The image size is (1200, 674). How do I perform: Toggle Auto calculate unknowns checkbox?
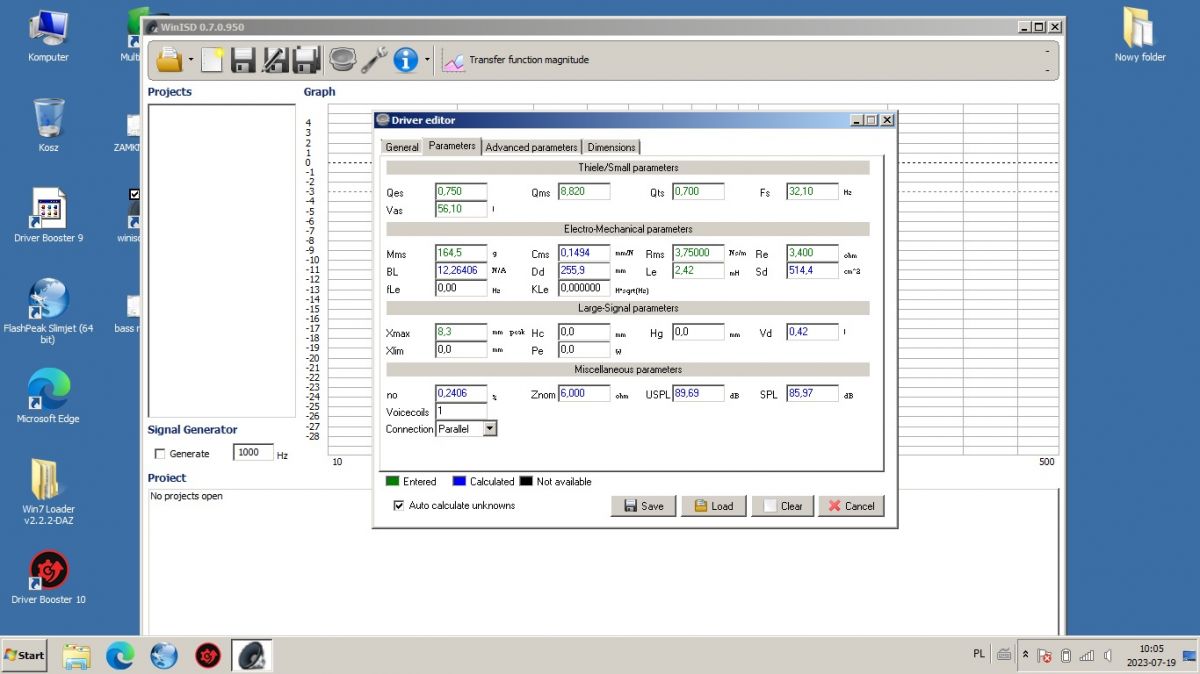pyautogui.click(x=400, y=506)
